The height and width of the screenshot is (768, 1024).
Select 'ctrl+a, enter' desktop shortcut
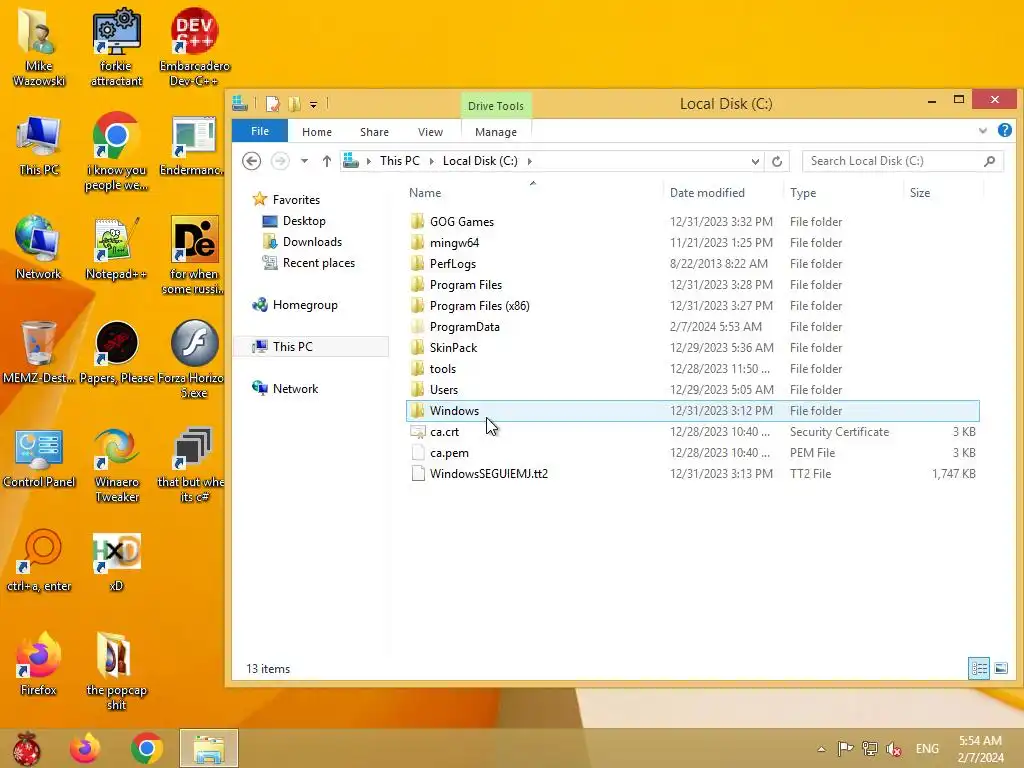tap(39, 560)
